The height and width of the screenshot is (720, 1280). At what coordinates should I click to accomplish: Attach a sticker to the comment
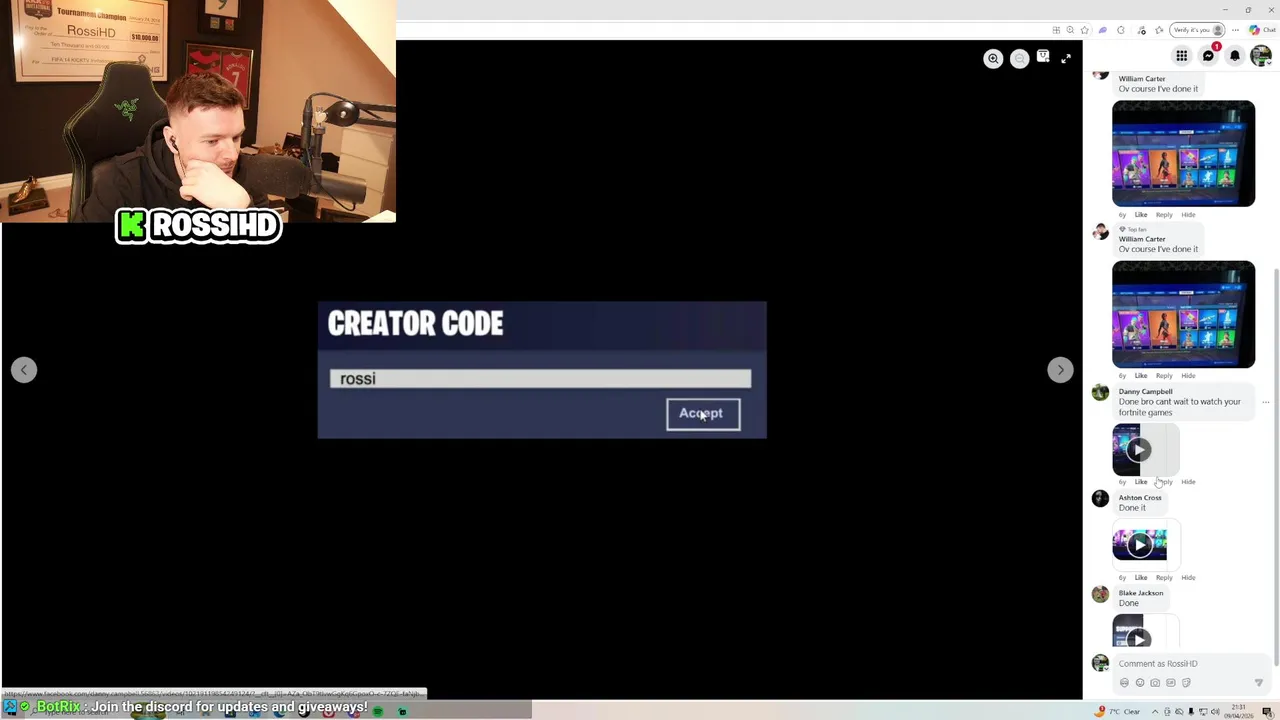point(1186,683)
